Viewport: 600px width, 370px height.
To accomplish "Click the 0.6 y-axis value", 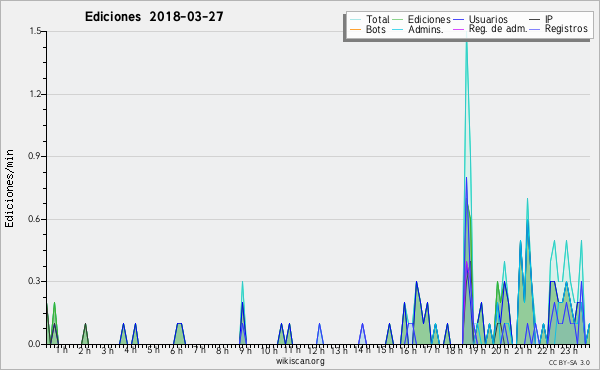I will [34, 219].
